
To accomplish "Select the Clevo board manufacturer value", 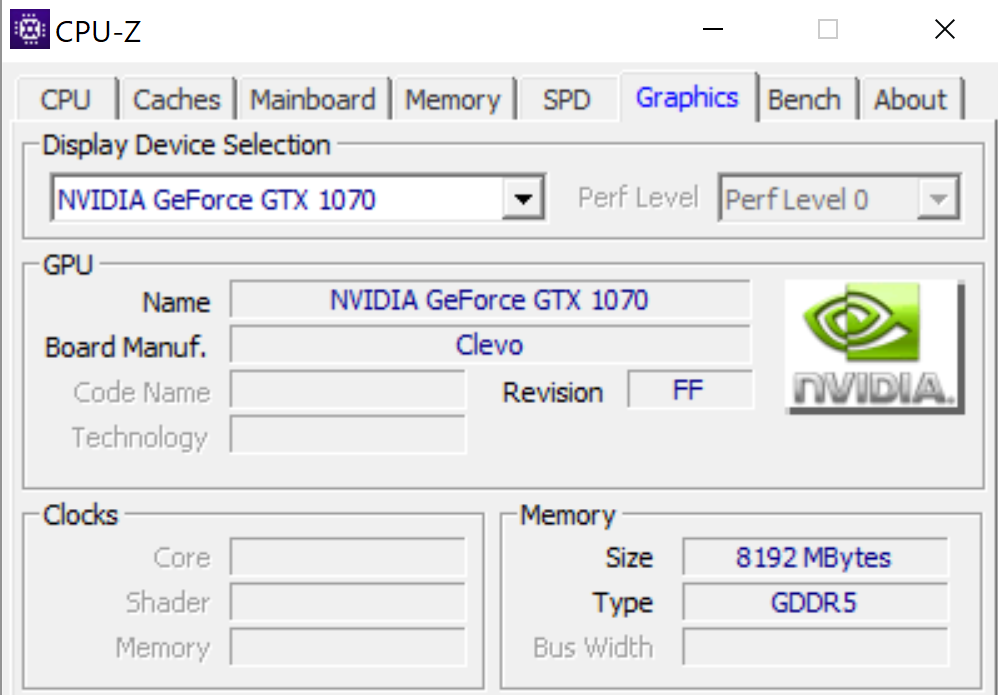I will (x=489, y=344).
